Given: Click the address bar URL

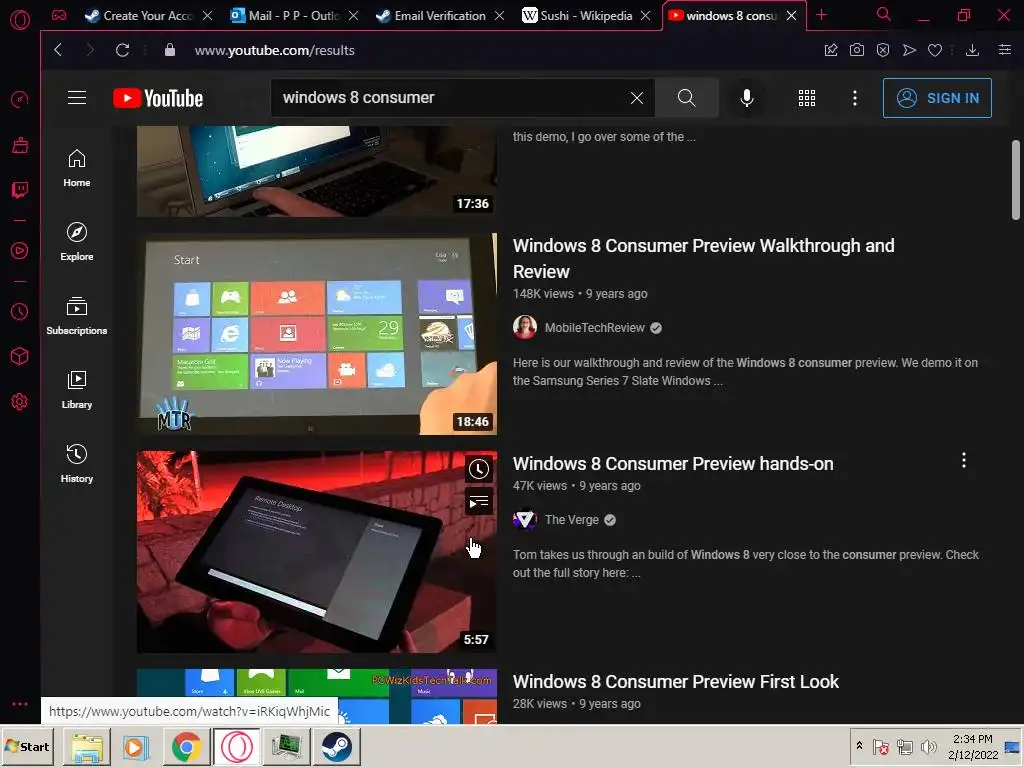Looking at the screenshot, I should point(274,50).
